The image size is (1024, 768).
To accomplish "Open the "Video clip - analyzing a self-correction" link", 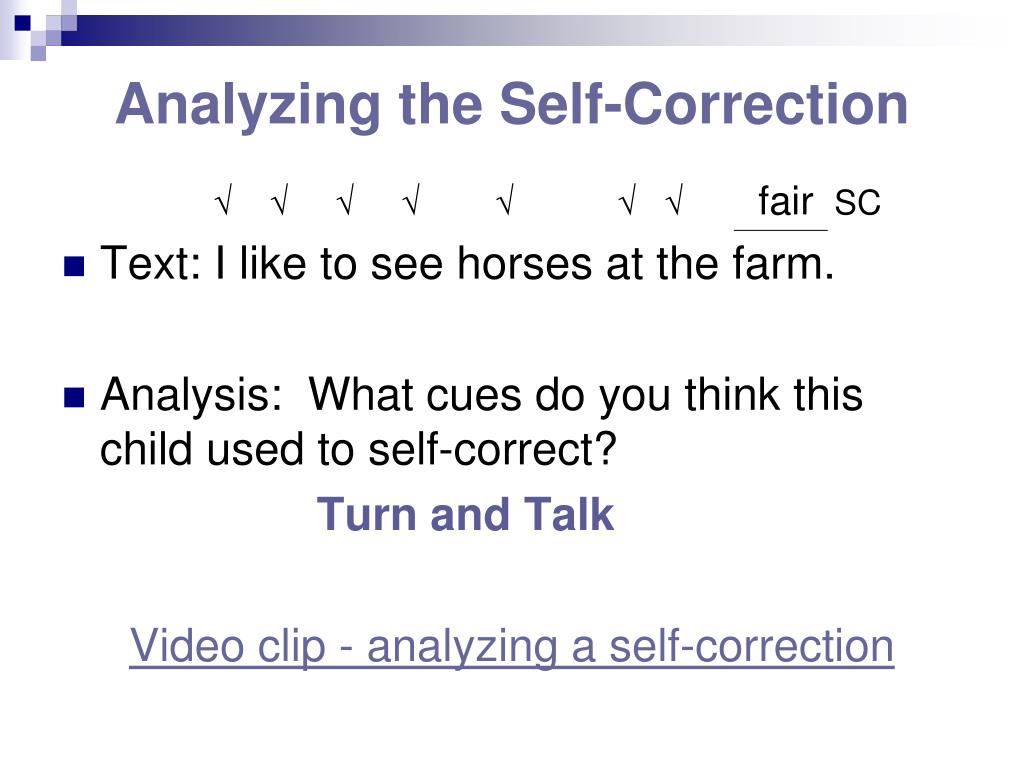I will tap(511, 645).
